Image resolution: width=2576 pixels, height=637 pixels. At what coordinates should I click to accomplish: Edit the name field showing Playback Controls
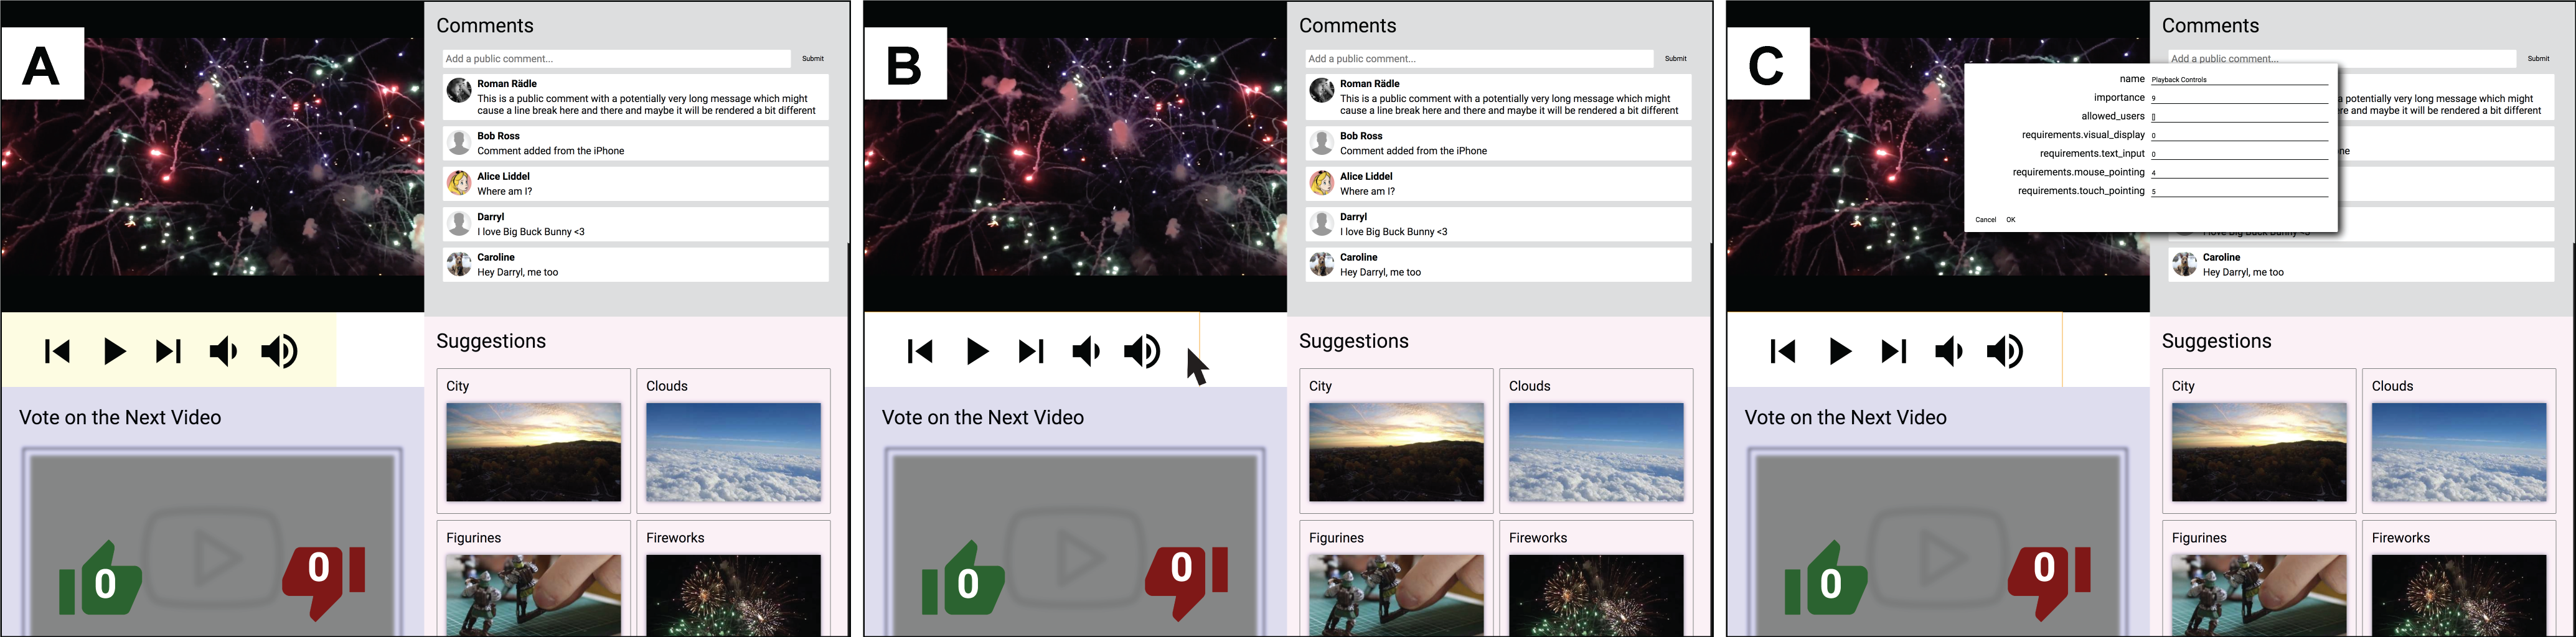click(x=2240, y=79)
